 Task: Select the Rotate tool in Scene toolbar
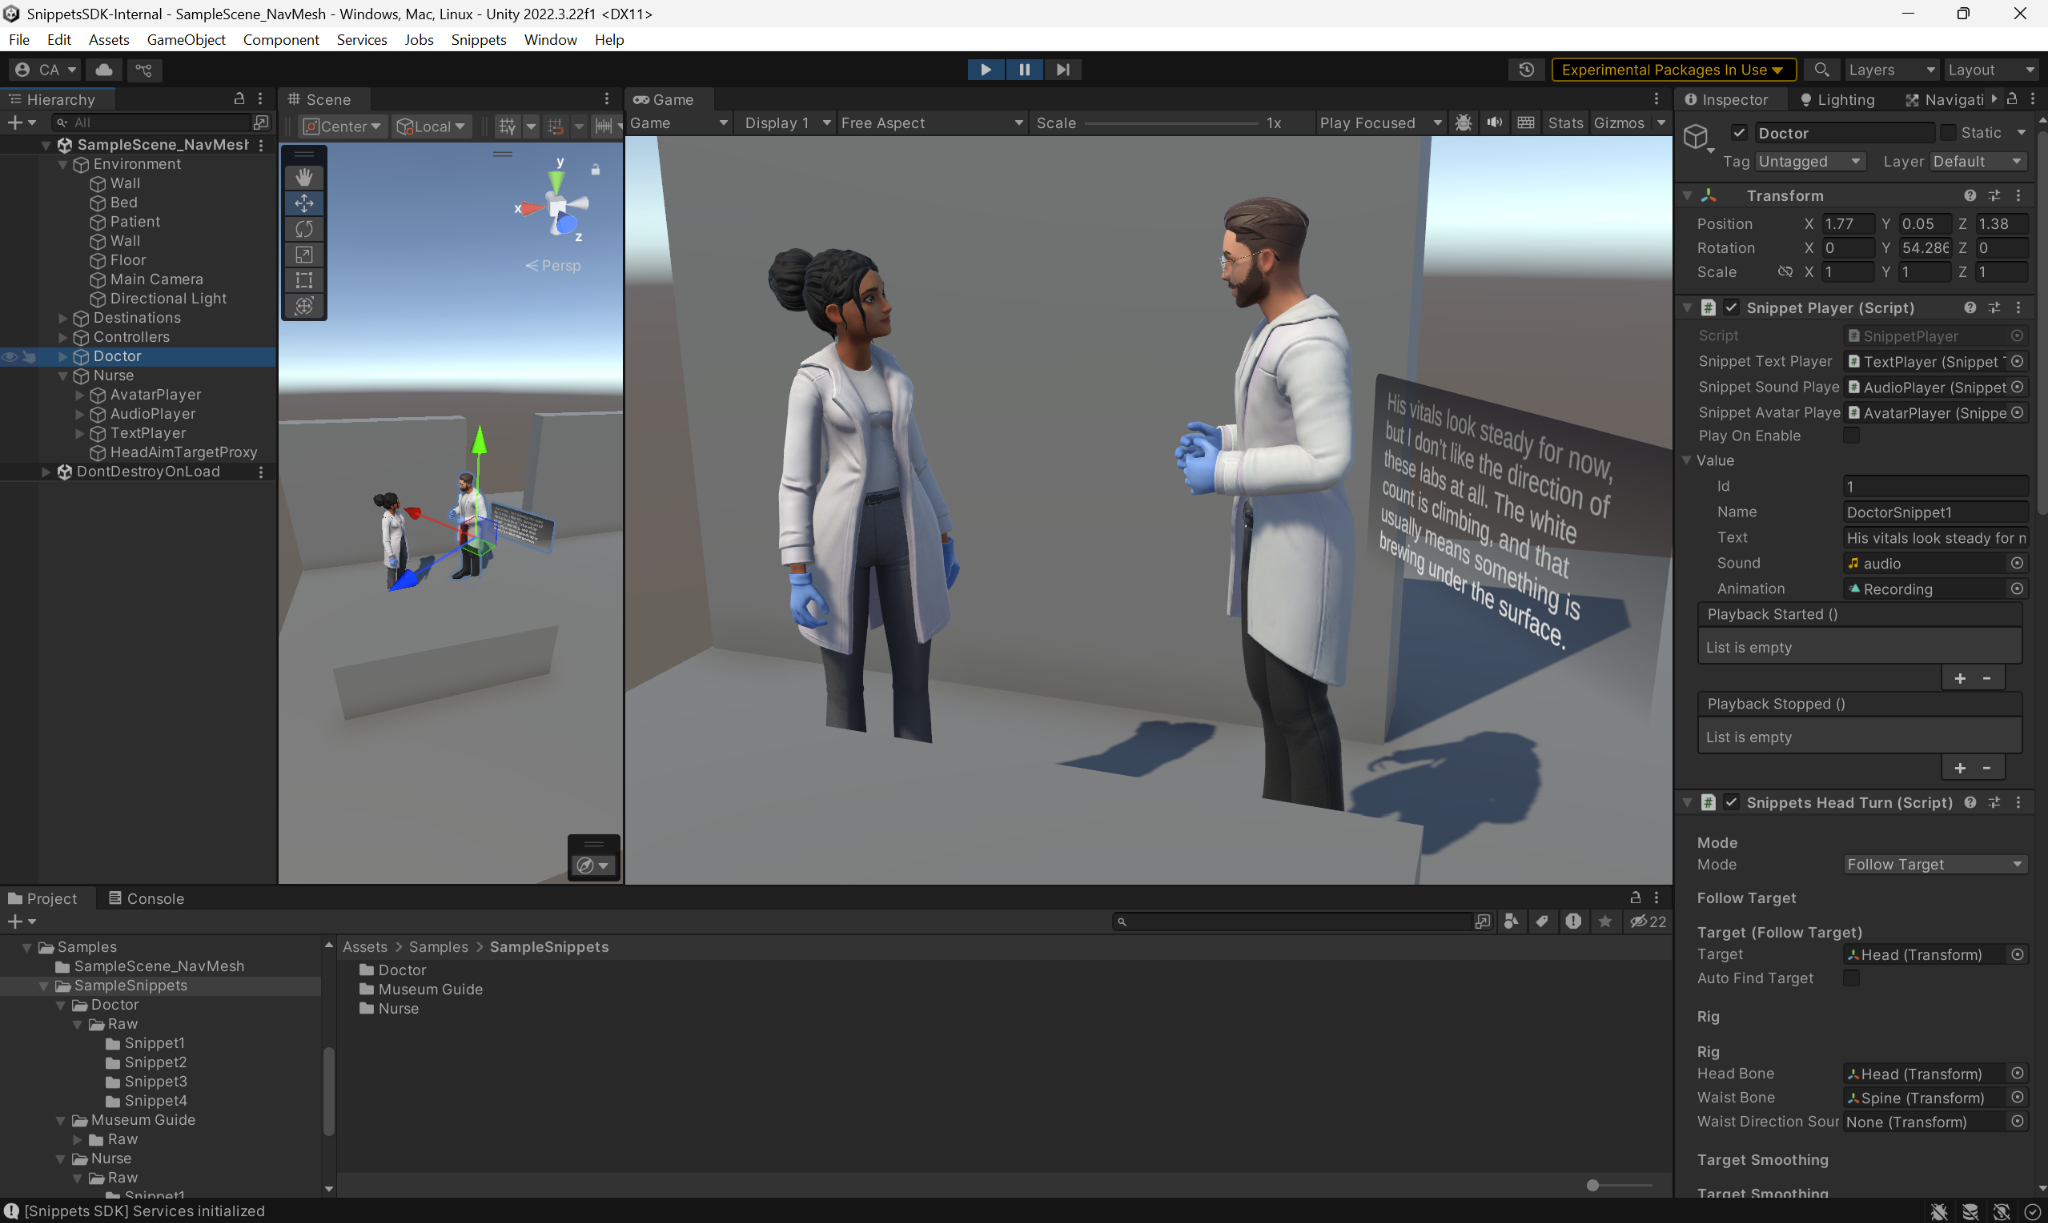[x=304, y=229]
